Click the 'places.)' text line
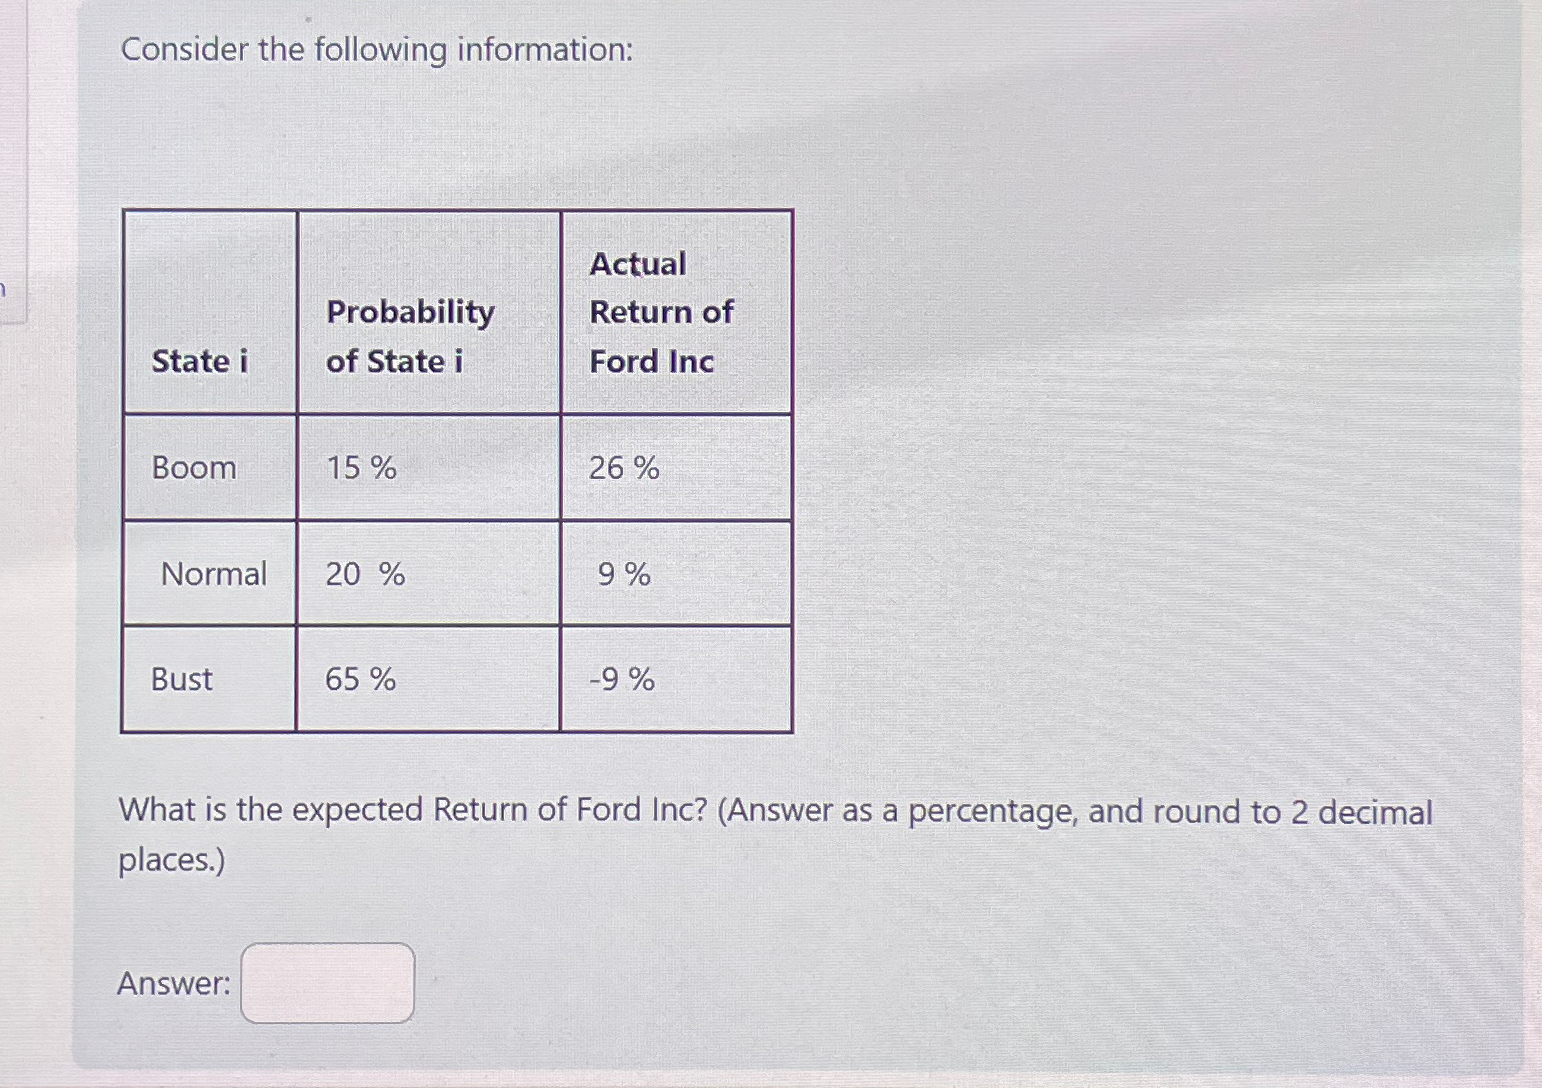The width and height of the screenshot is (1542, 1088). tap(171, 859)
